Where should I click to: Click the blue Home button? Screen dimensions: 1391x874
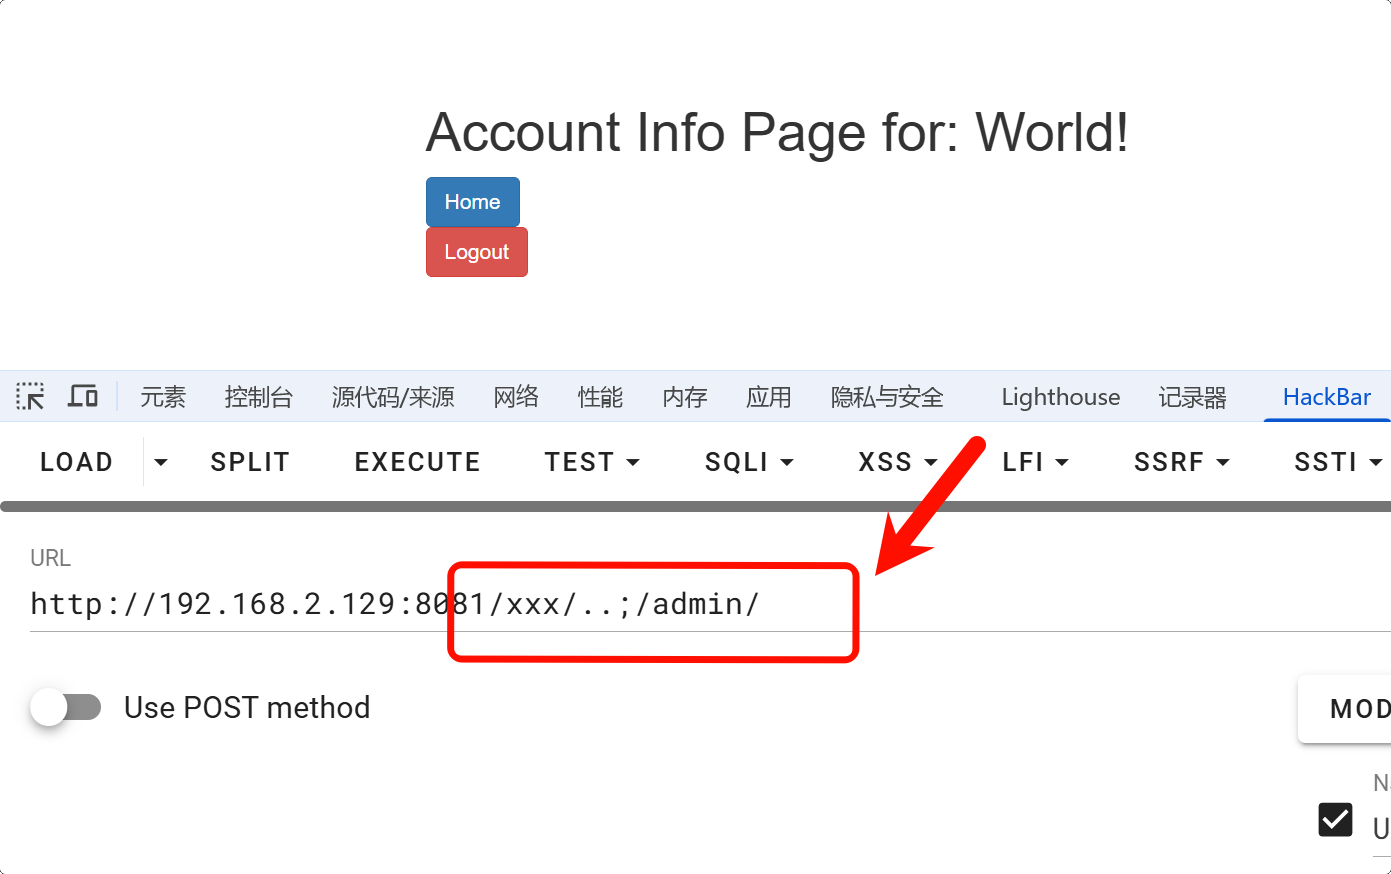pyautogui.click(x=472, y=202)
